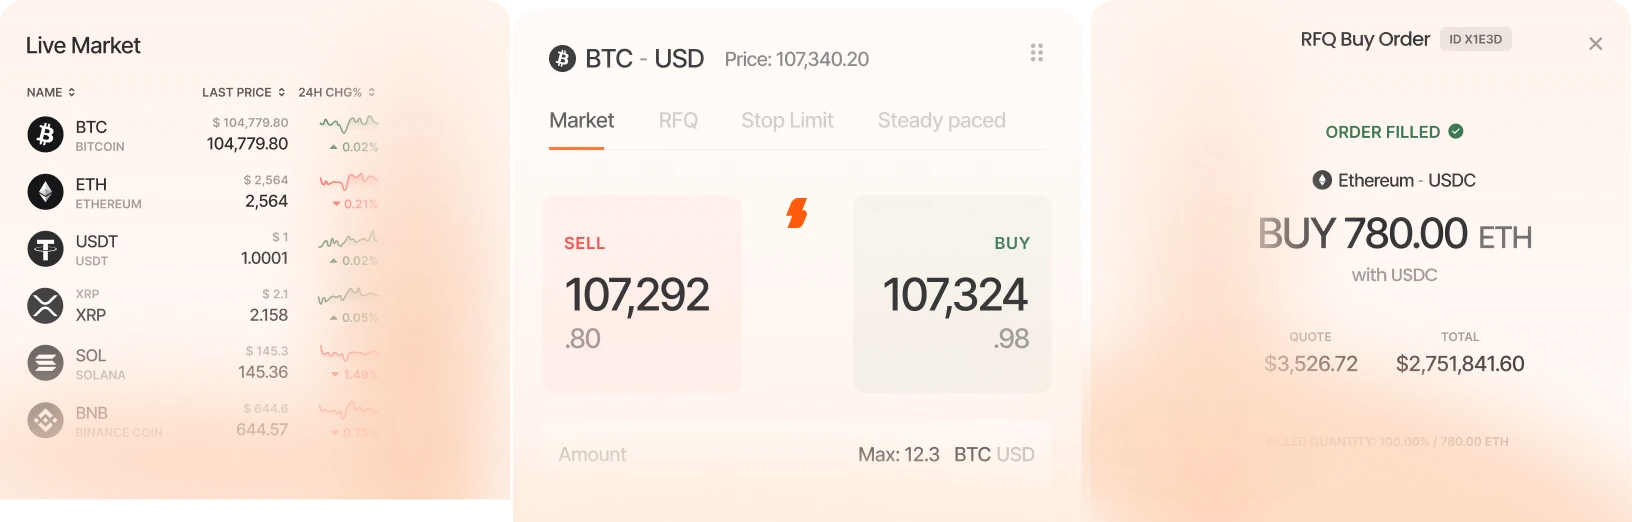Select the BNB Binance Coin icon
Viewport: 1632px width, 522px height.
pyautogui.click(x=45, y=420)
